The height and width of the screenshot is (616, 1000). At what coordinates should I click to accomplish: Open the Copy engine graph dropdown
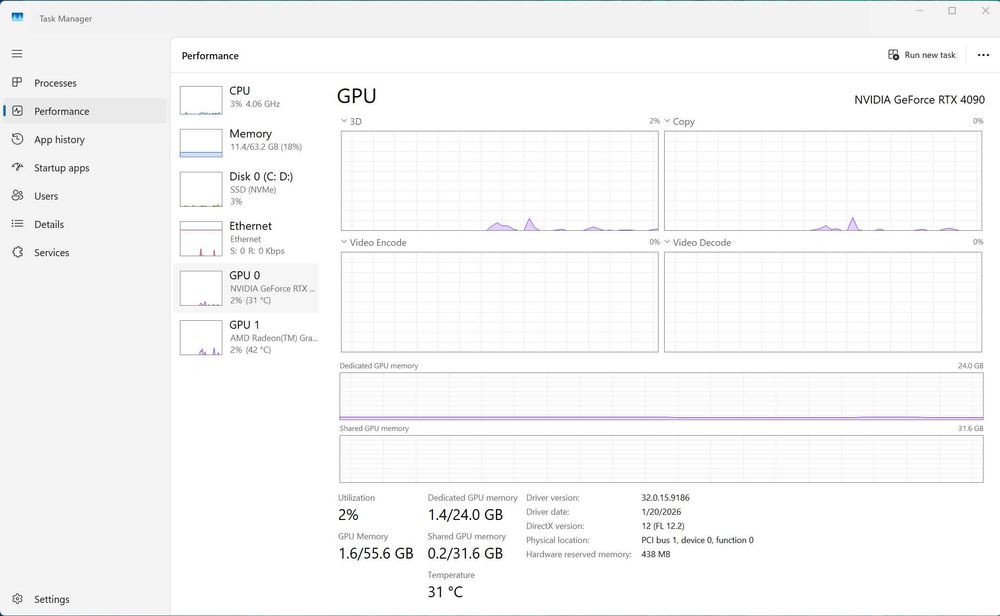667,121
